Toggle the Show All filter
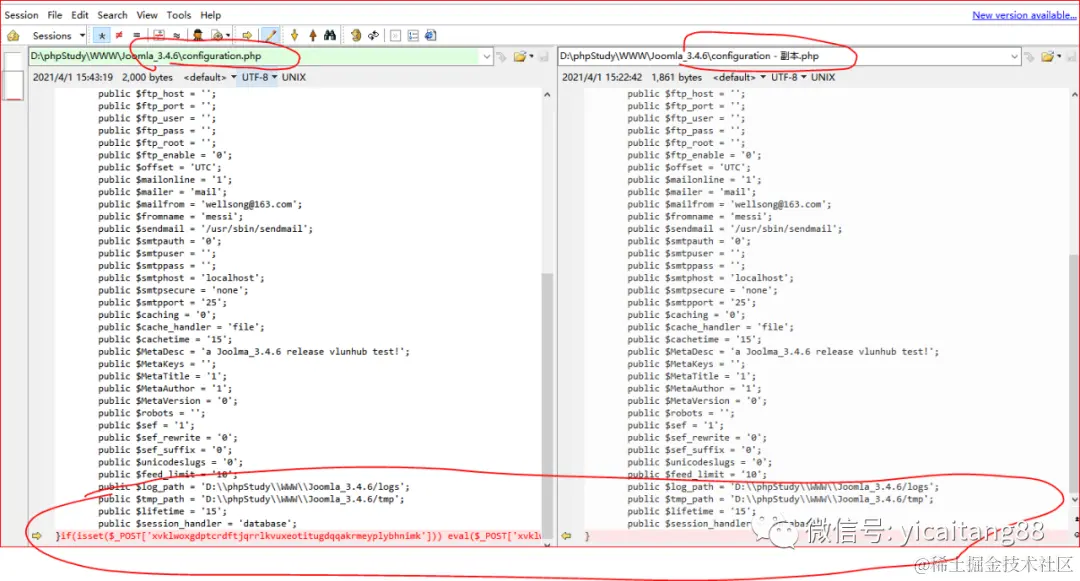The image size is (1080, 581). click(102, 35)
